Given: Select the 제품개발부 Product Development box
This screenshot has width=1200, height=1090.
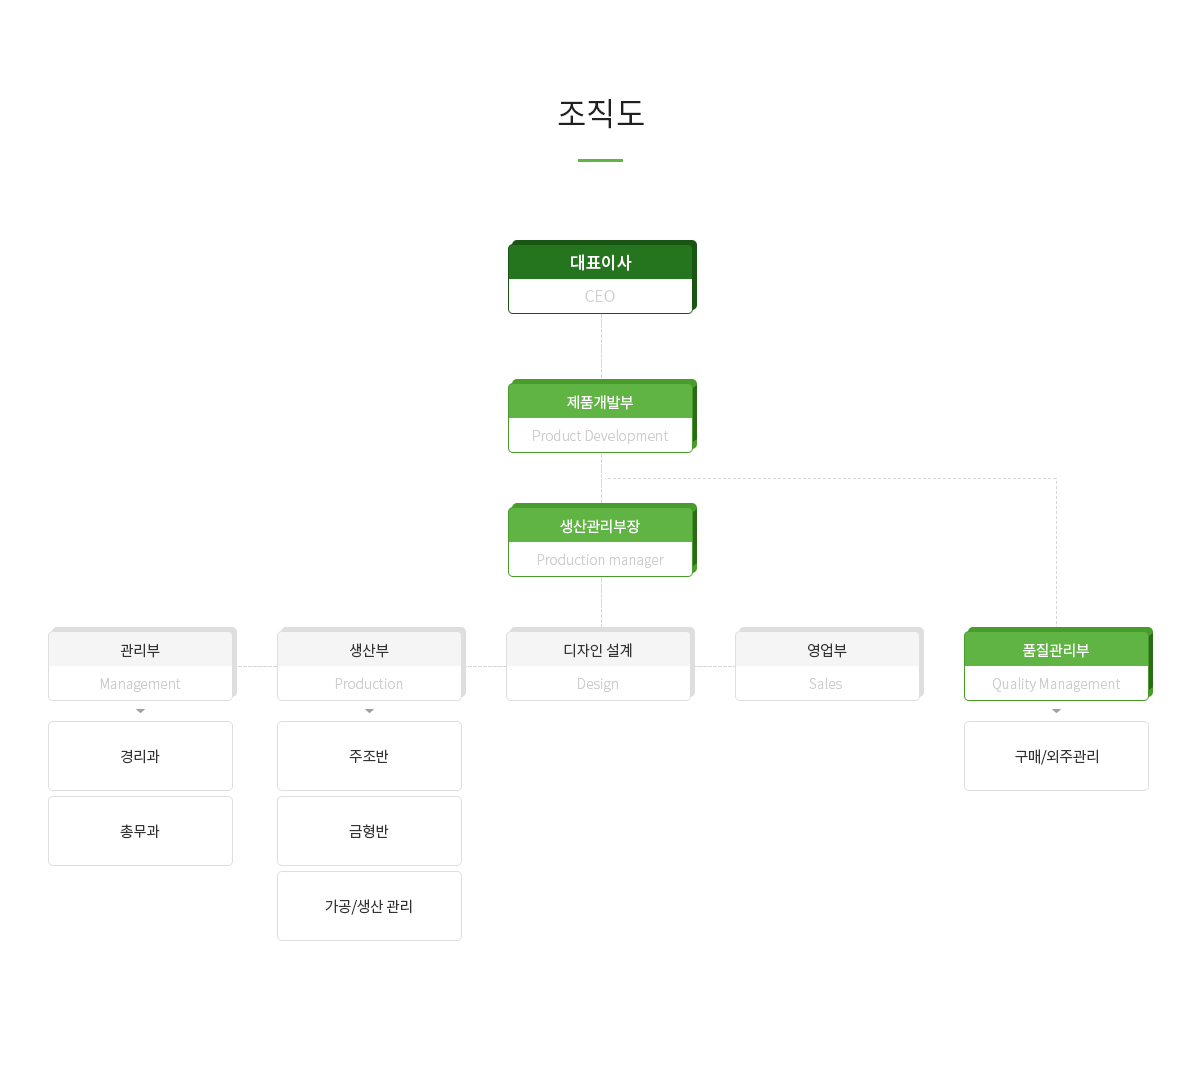Looking at the screenshot, I should [600, 417].
